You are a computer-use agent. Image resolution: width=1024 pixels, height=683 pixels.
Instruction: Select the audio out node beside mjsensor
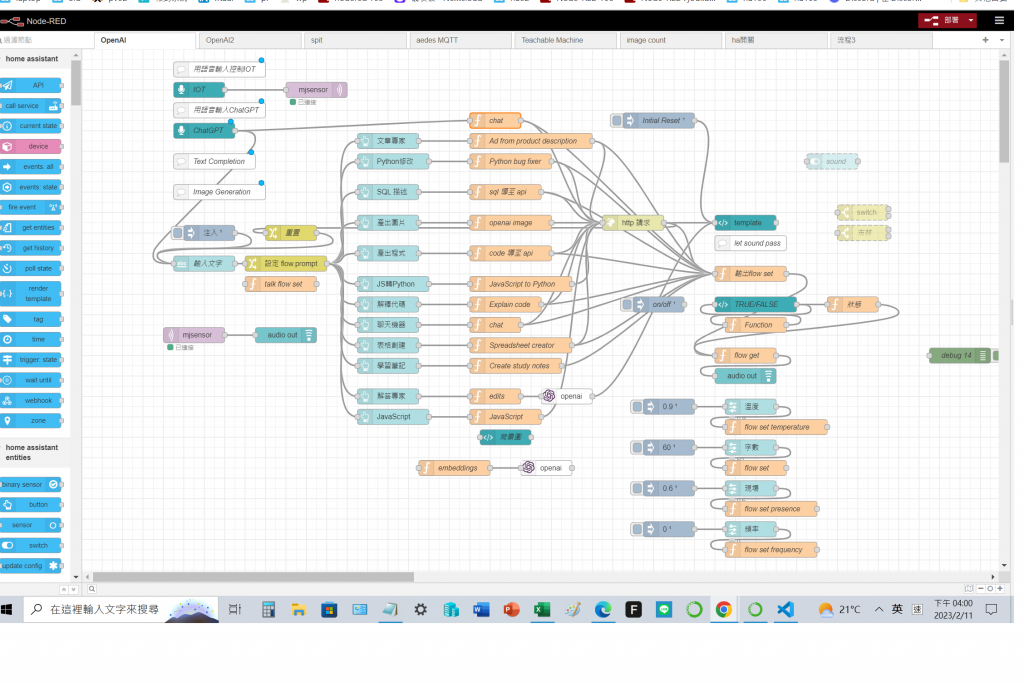(286, 335)
